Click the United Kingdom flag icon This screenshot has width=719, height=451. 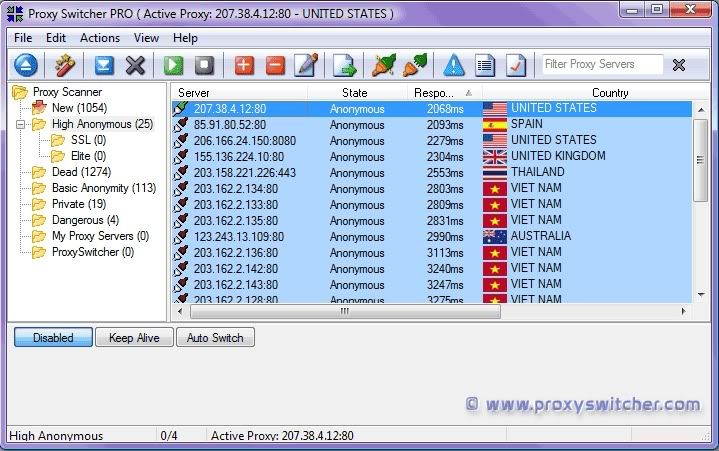(x=495, y=157)
